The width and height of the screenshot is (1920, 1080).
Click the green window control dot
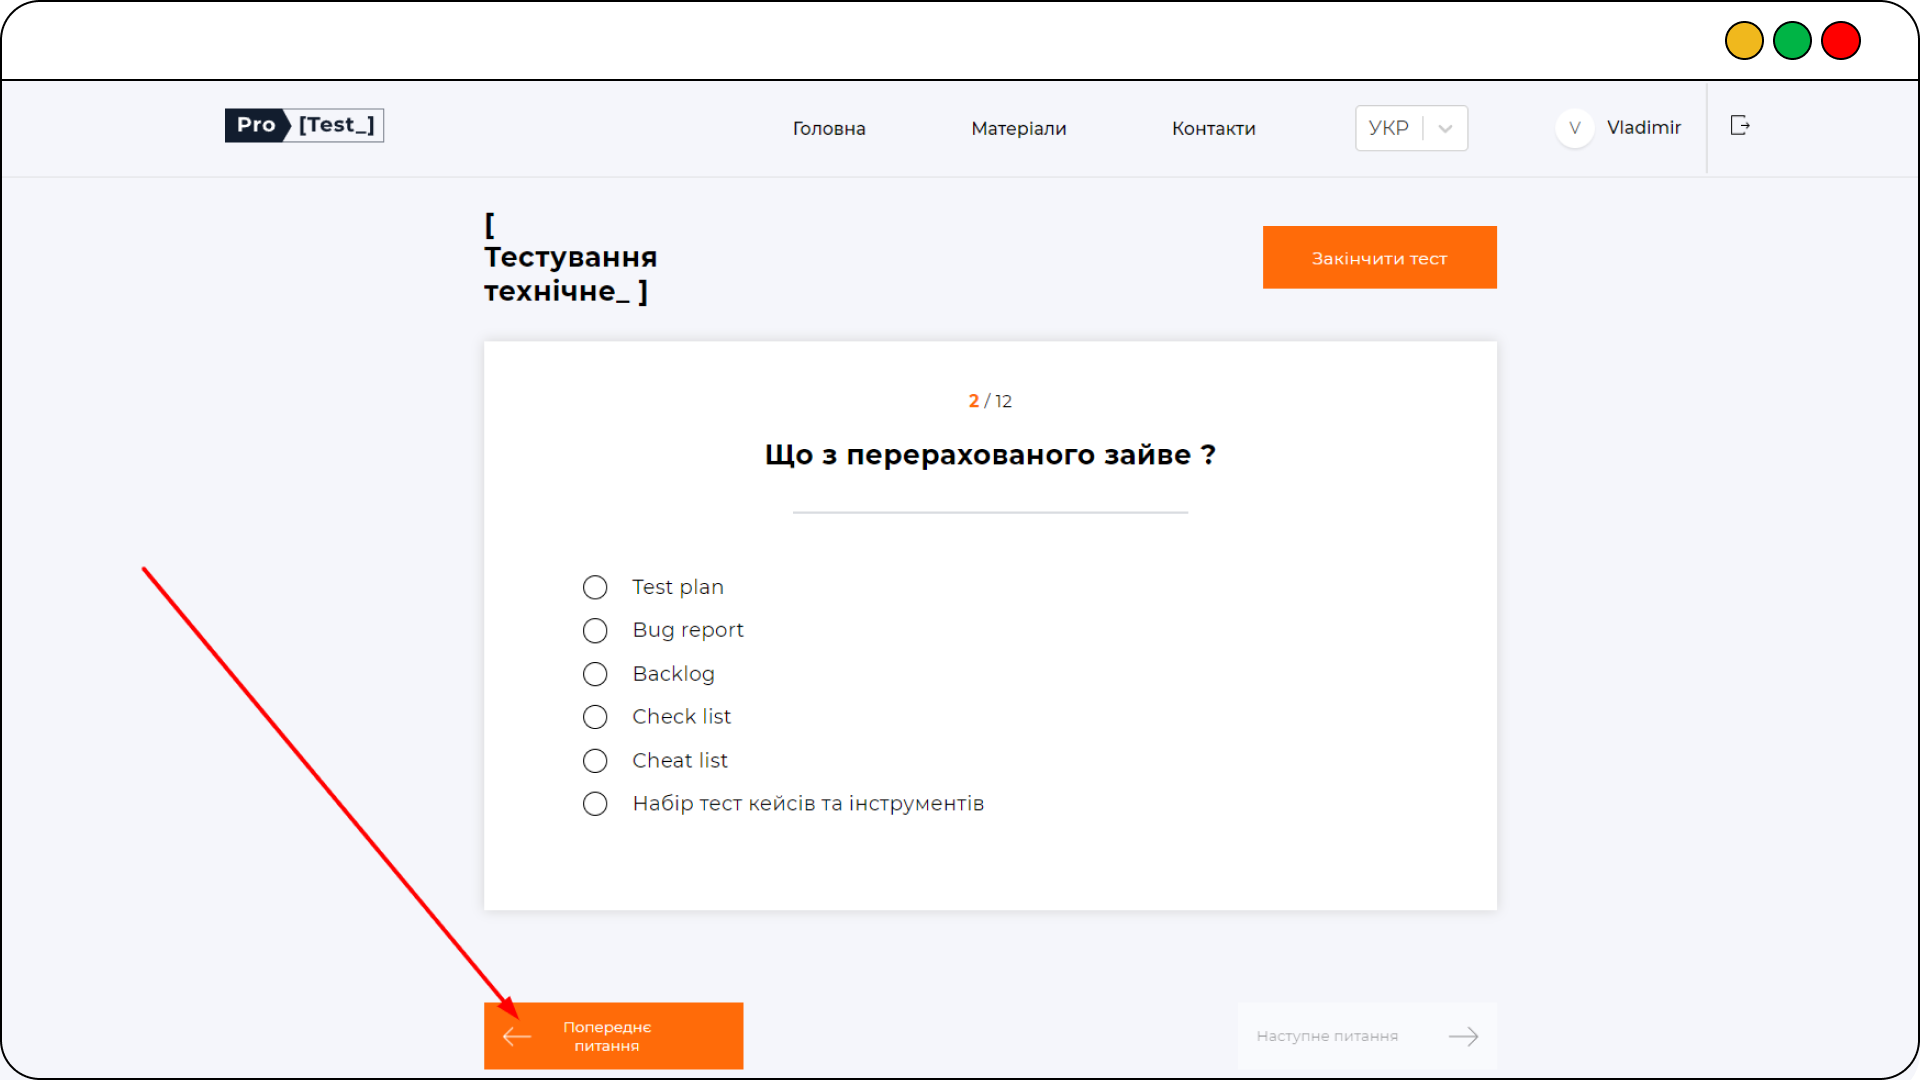[1792, 41]
